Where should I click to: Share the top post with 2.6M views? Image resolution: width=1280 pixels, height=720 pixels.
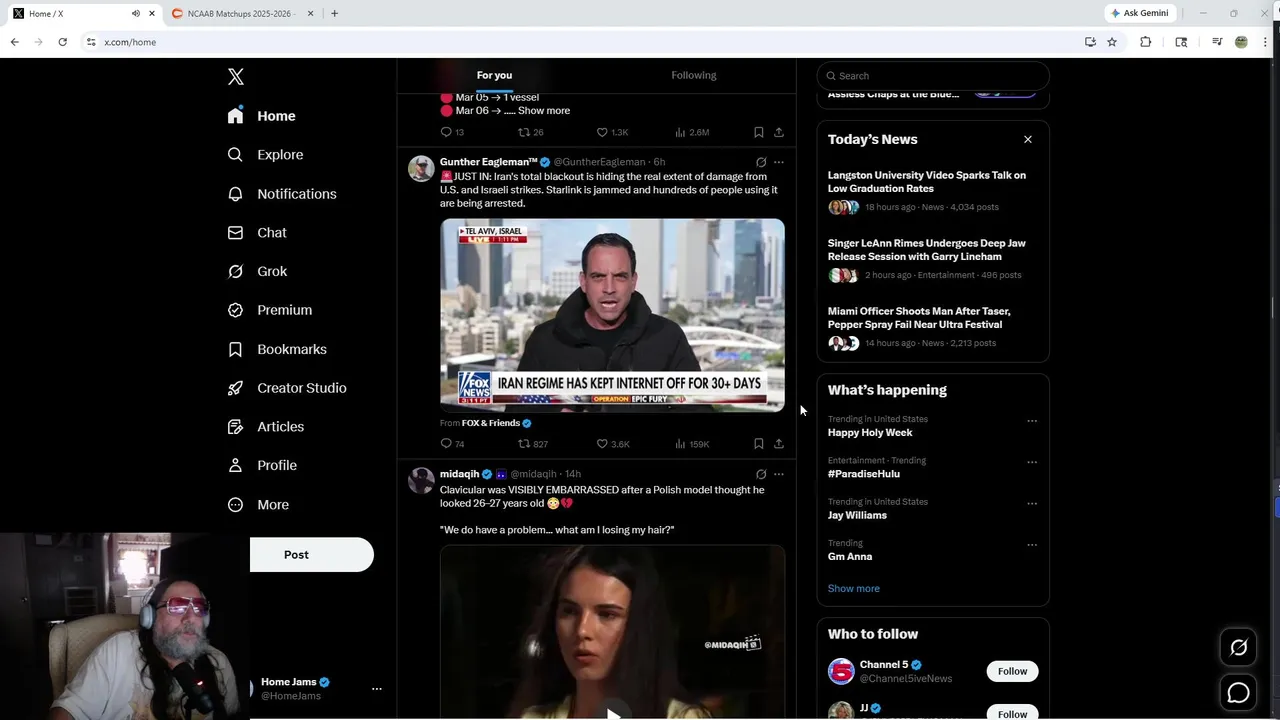point(778,132)
